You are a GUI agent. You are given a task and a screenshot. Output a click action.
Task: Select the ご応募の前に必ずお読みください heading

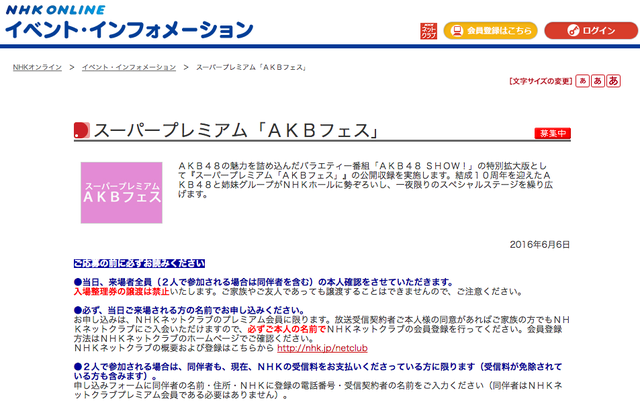(x=139, y=263)
